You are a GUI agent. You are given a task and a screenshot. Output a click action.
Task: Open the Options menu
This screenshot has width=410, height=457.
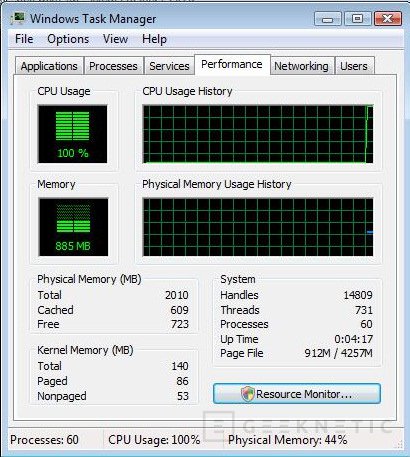68,39
